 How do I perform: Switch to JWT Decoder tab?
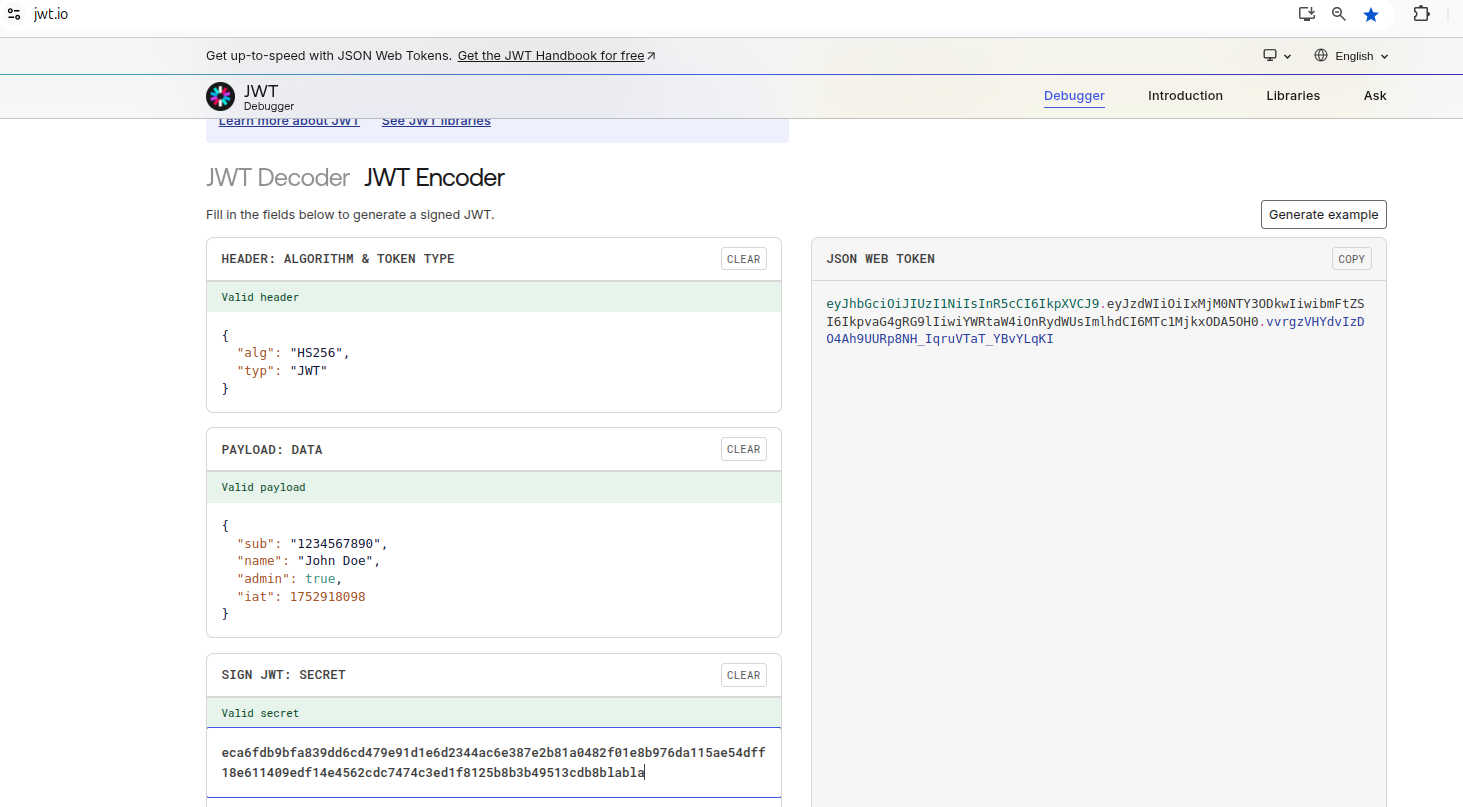pyautogui.click(x=278, y=178)
